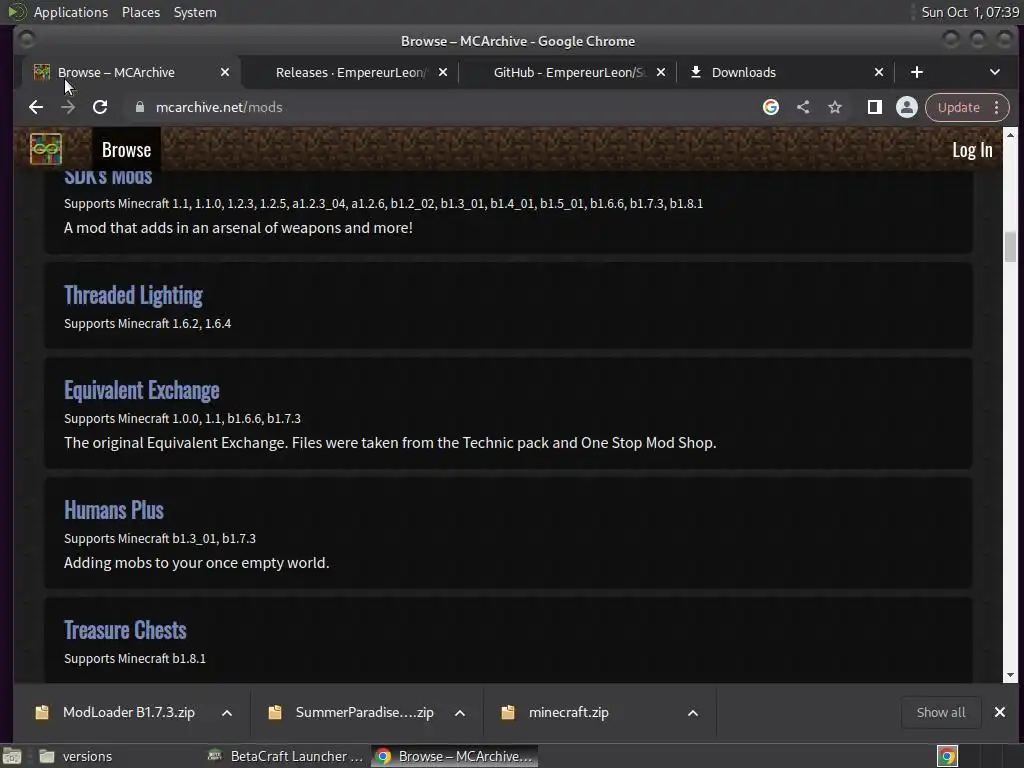Open the Applications menu
The image size is (1024, 768).
[x=71, y=12]
